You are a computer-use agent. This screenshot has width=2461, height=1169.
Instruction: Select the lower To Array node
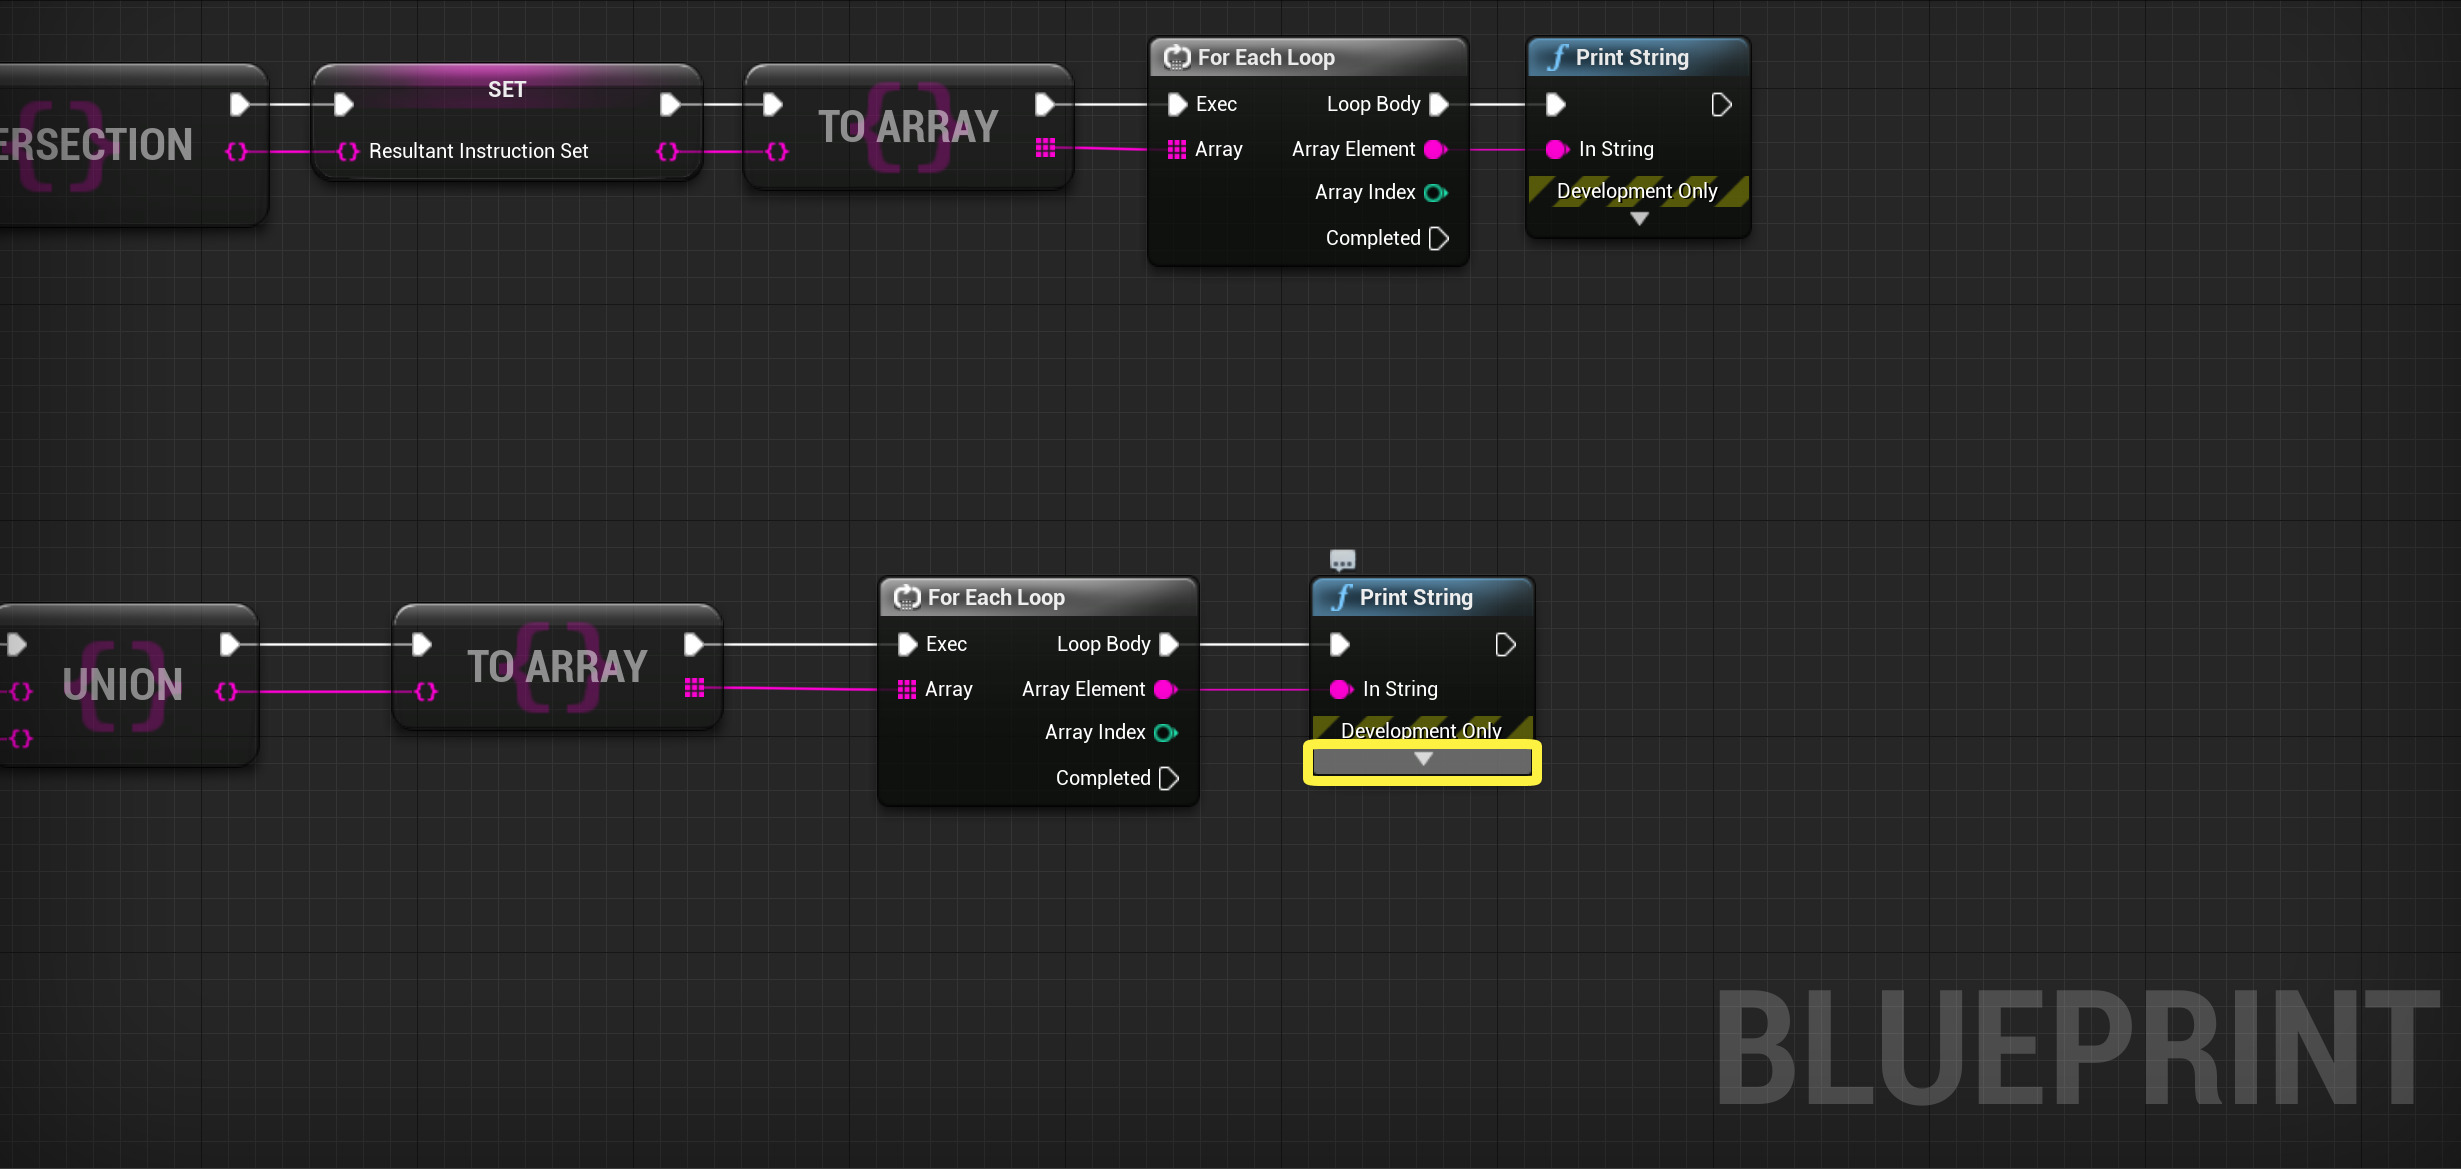point(557,666)
